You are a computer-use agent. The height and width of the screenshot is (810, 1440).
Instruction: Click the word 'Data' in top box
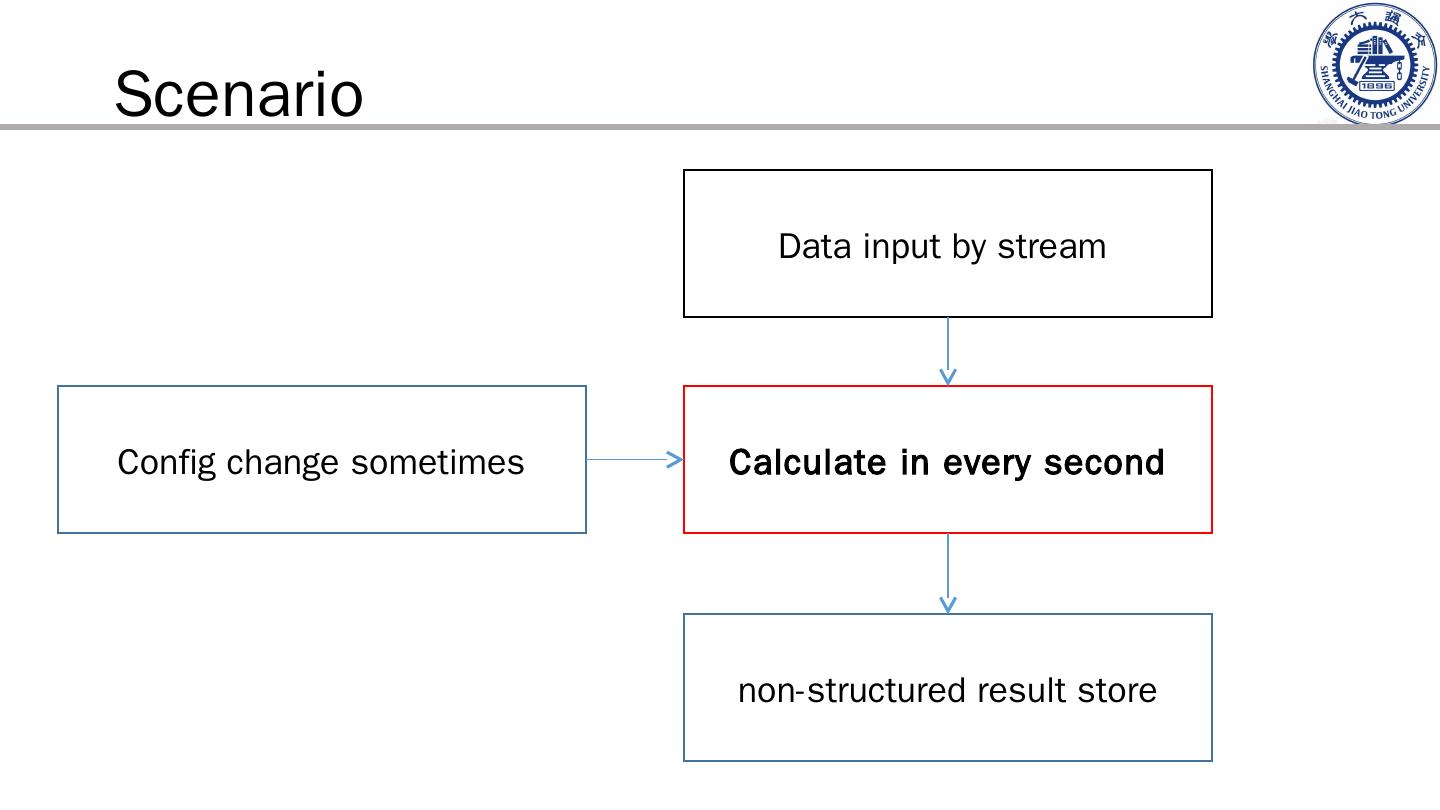pos(807,246)
